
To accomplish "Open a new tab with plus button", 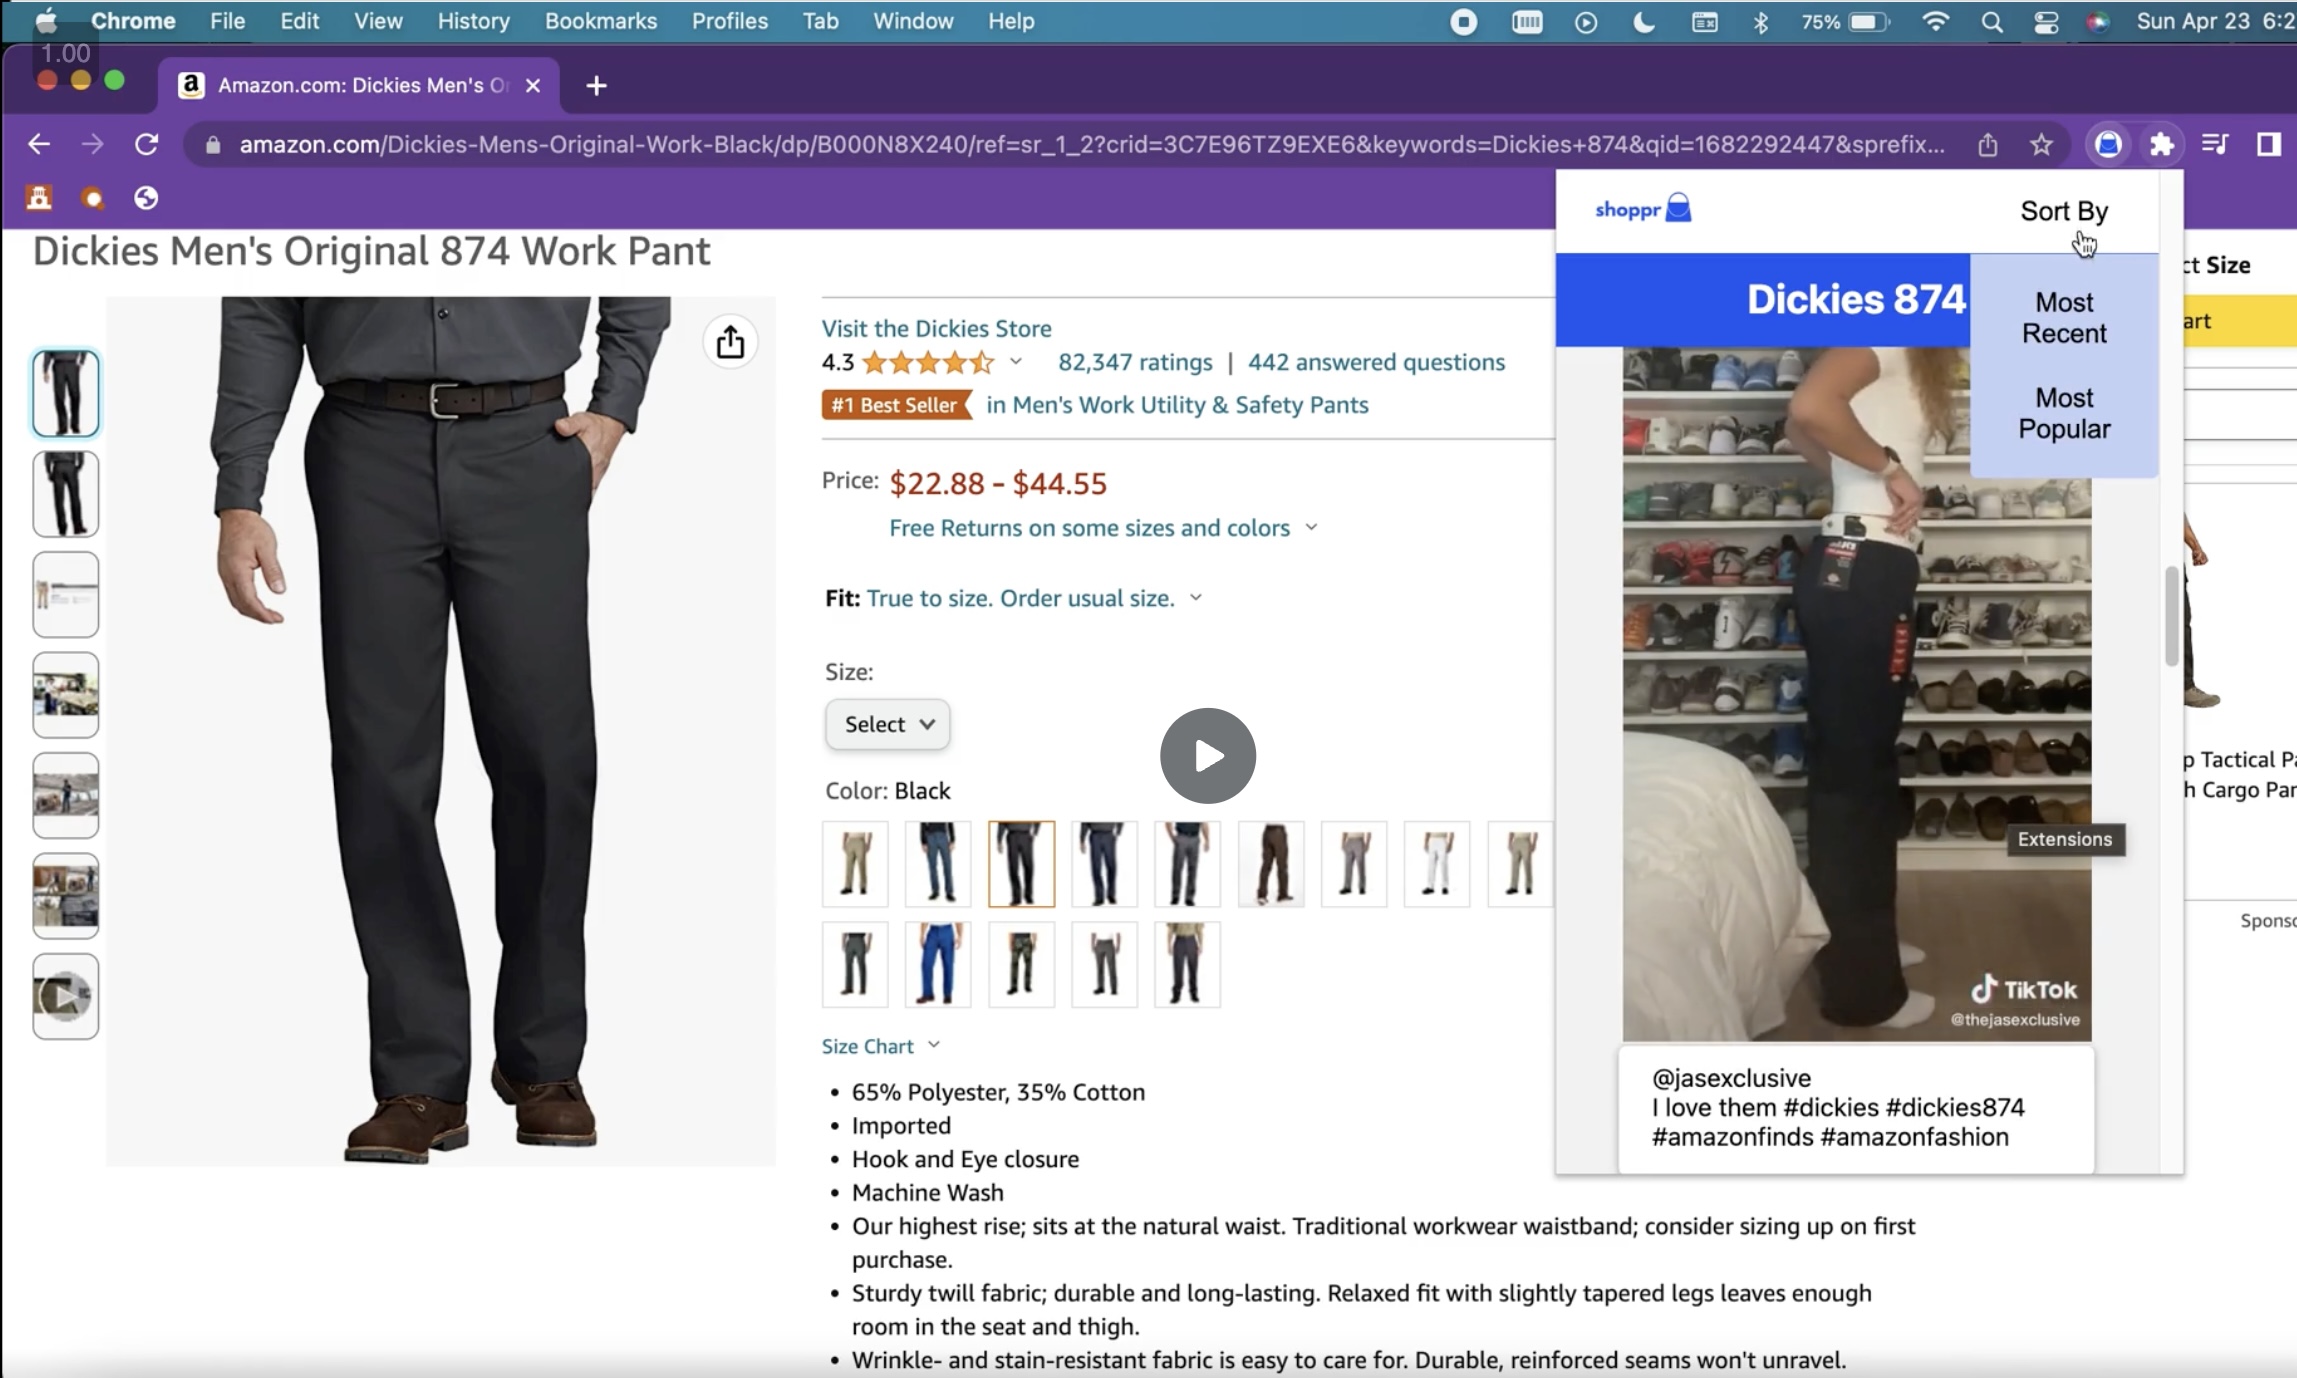I will click(597, 86).
